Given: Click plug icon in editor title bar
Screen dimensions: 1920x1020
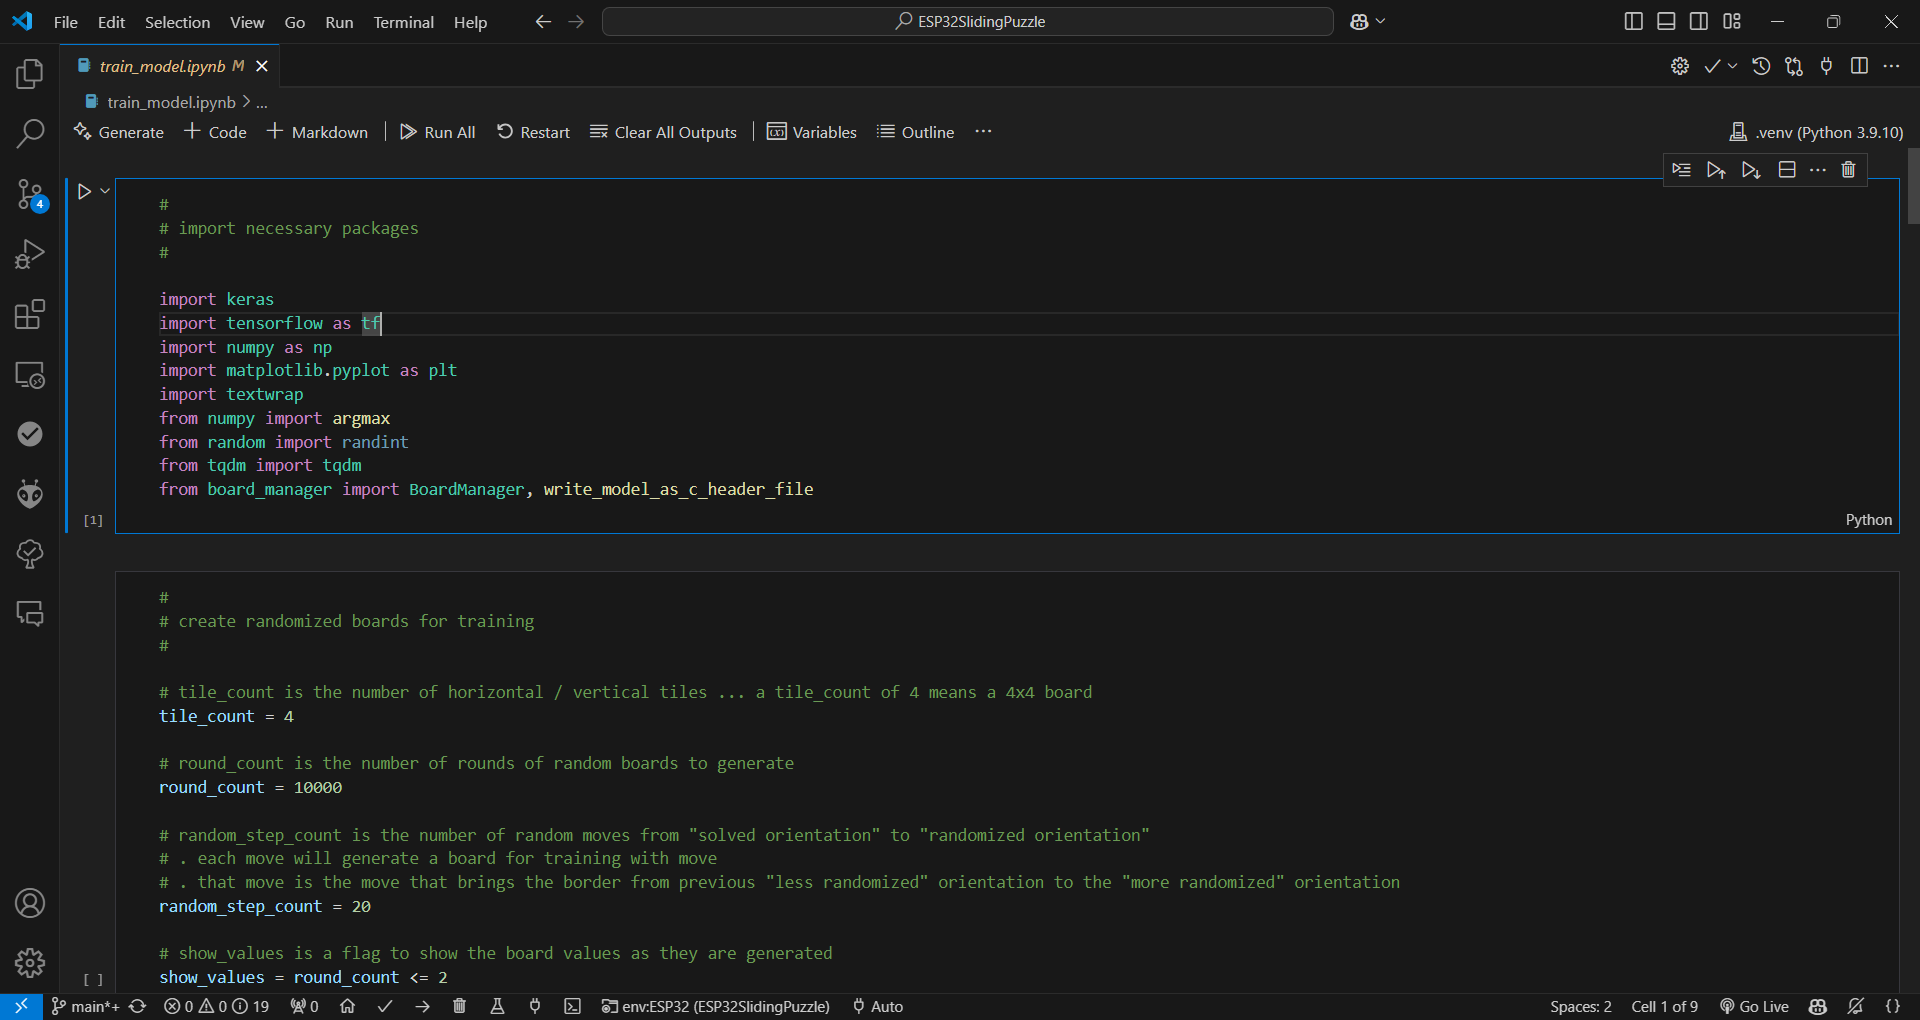Looking at the screenshot, I should pyautogui.click(x=1827, y=66).
